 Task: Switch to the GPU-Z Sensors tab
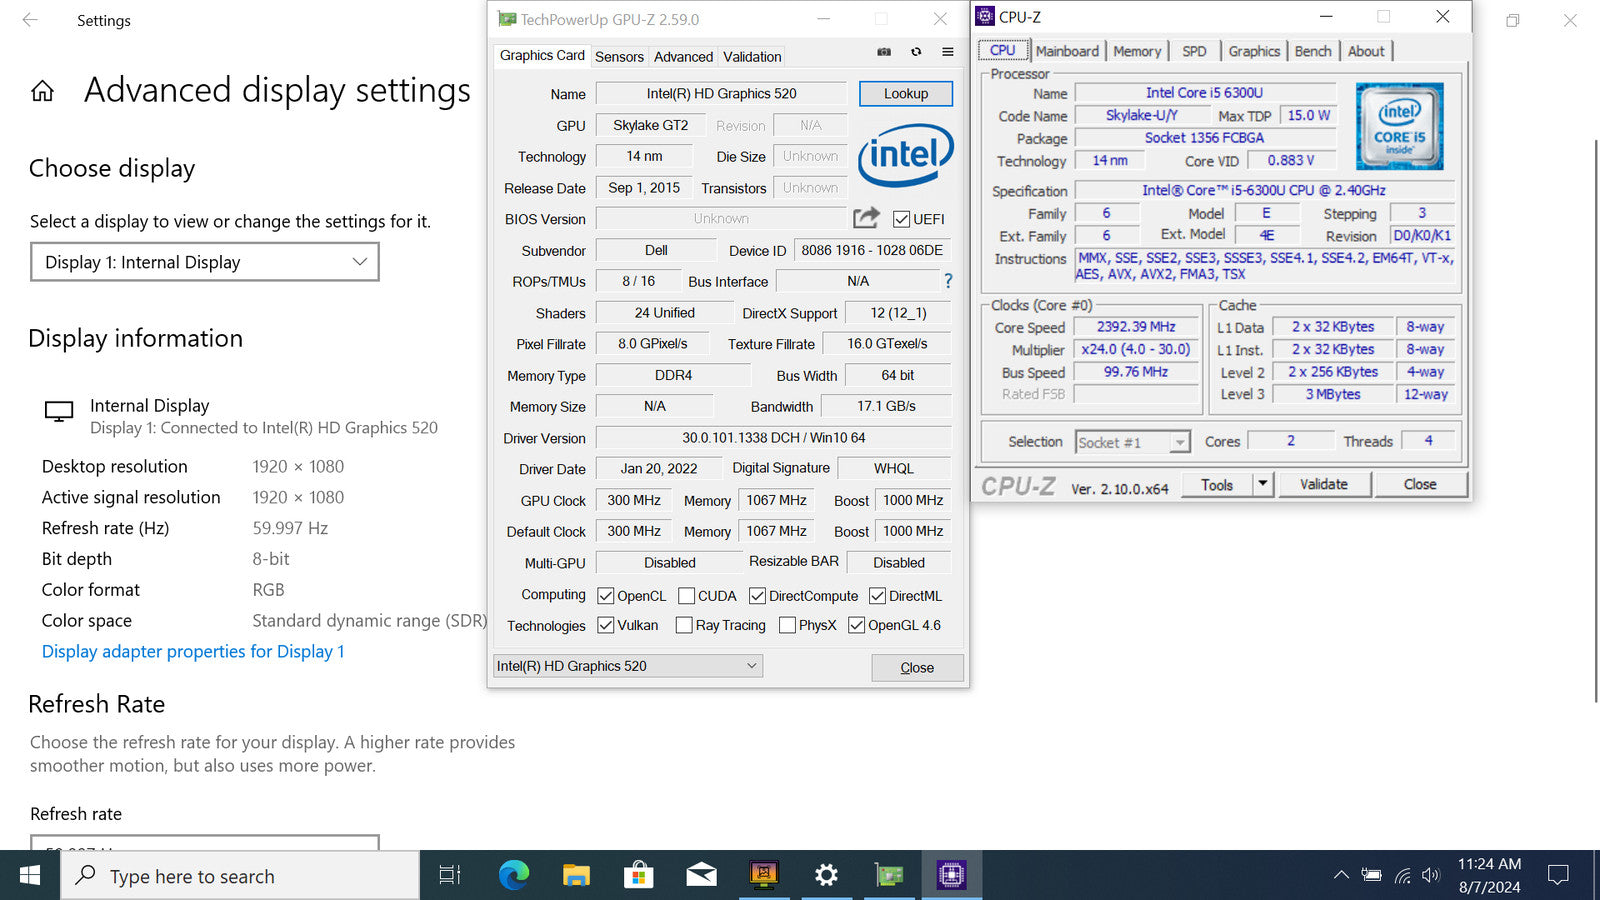tap(619, 57)
